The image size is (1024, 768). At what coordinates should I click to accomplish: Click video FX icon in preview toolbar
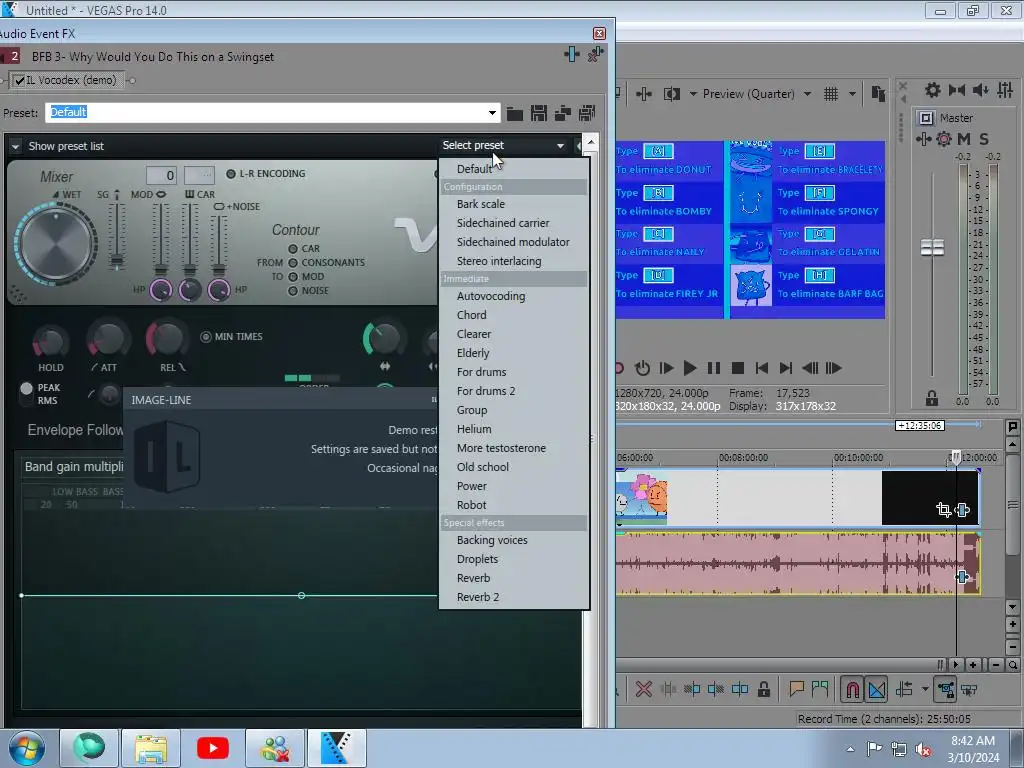pos(644,94)
